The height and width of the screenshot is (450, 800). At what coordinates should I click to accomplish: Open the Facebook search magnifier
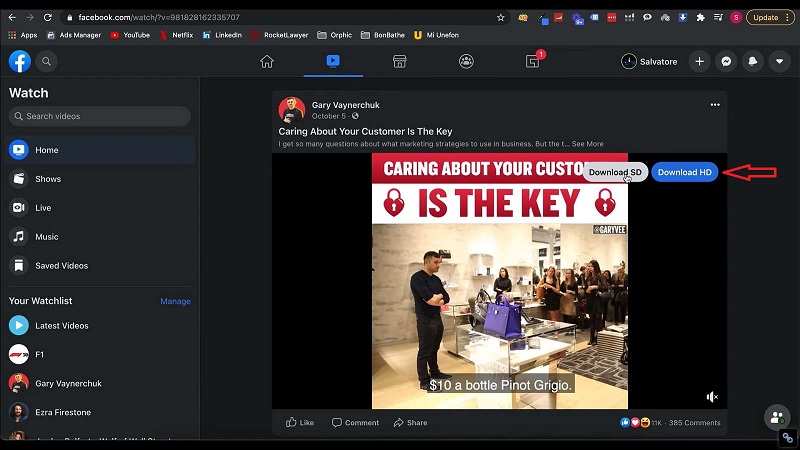[46, 61]
